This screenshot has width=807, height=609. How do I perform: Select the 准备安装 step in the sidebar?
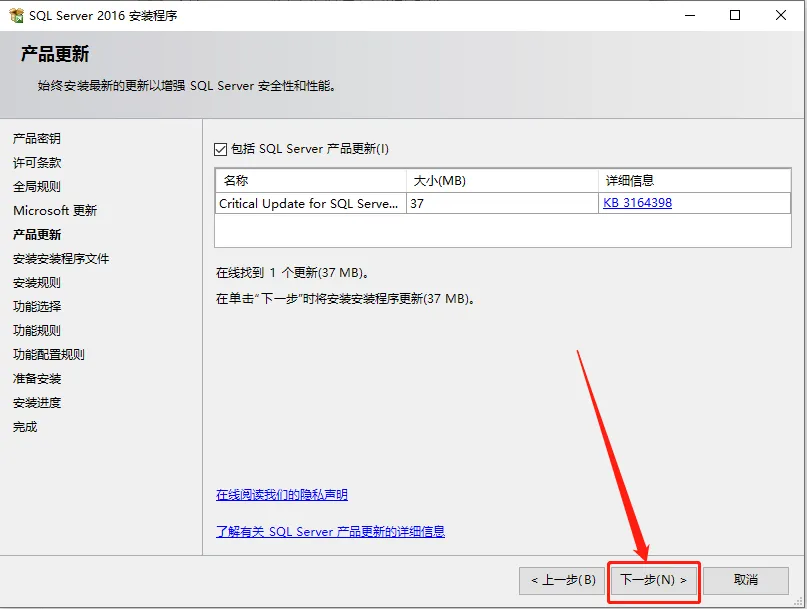[37, 379]
